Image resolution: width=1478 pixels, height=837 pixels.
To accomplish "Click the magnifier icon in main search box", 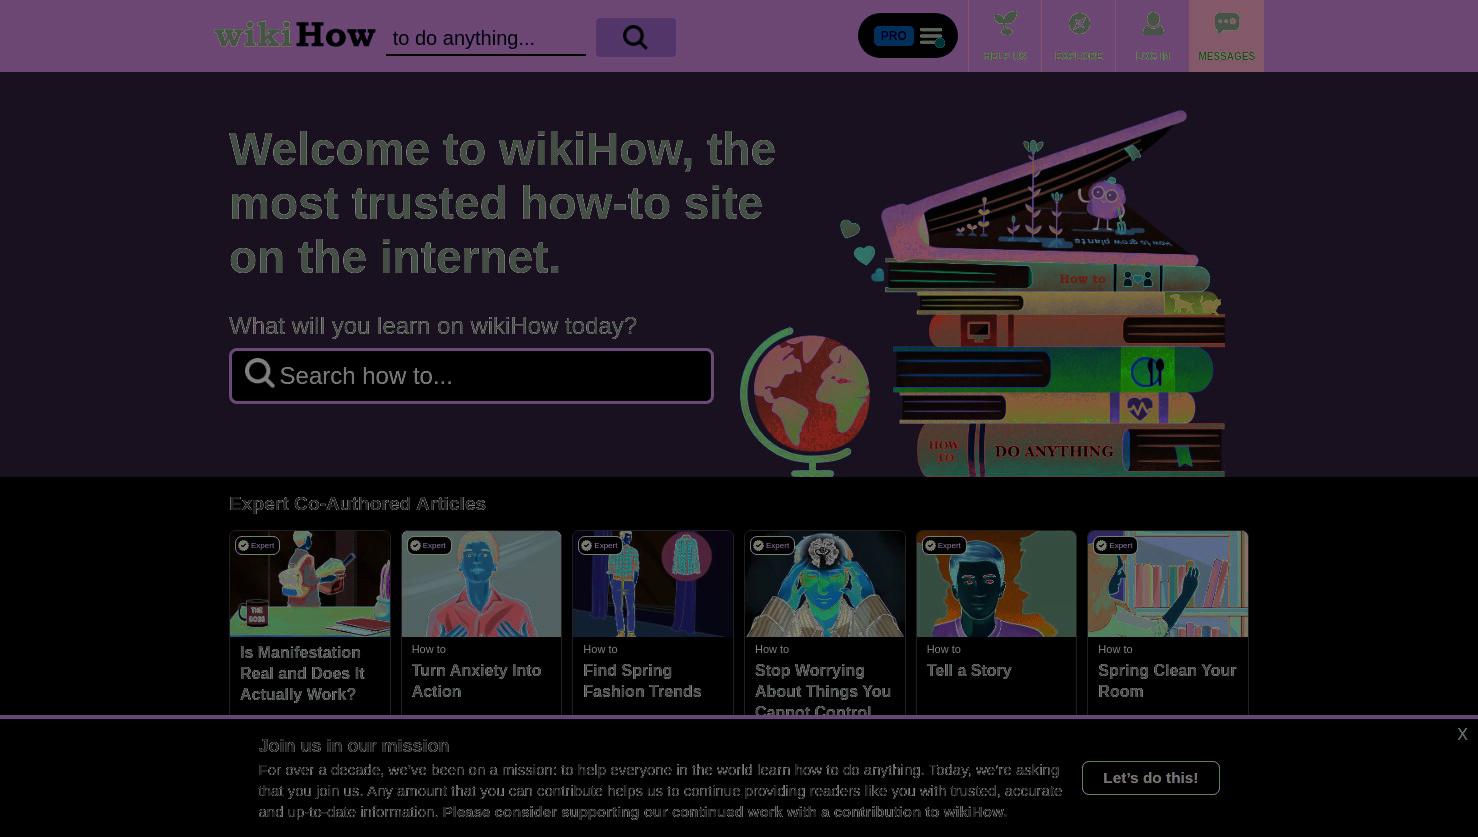I will click(260, 374).
